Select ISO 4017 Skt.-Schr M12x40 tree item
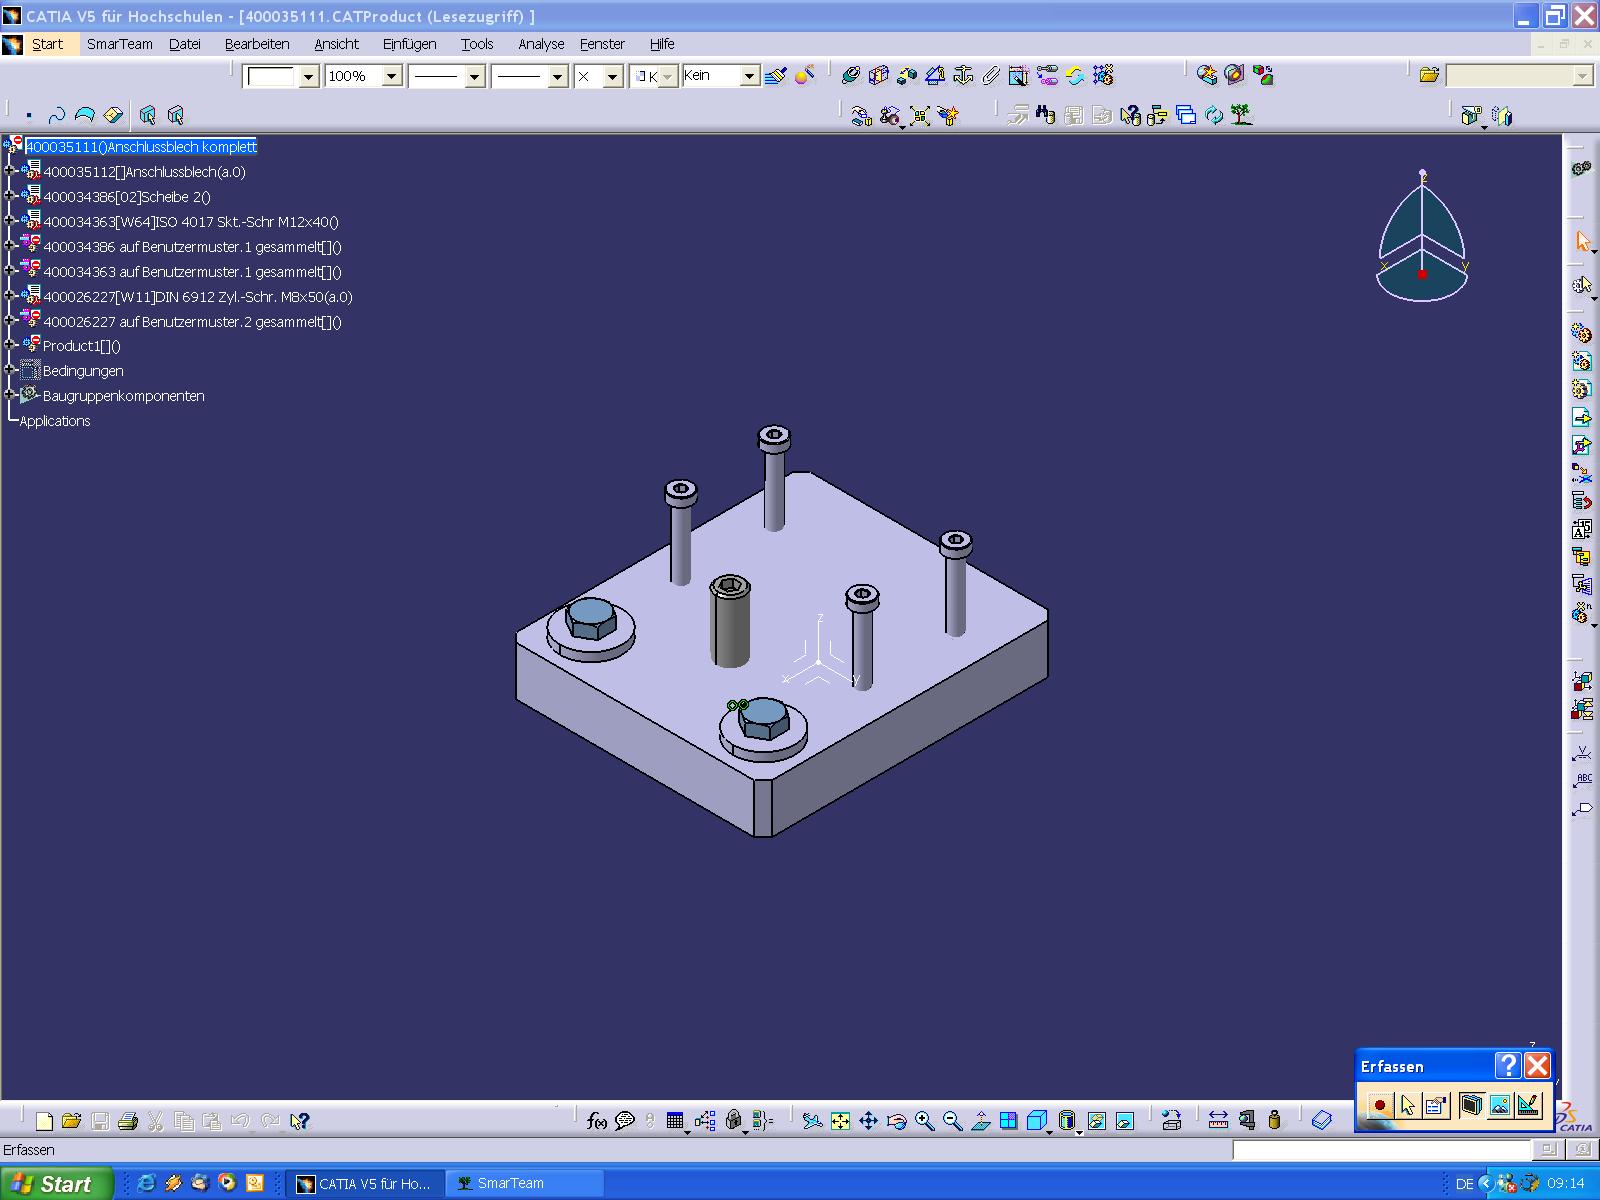The width and height of the screenshot is (1600, 1200). coord(191,222)
